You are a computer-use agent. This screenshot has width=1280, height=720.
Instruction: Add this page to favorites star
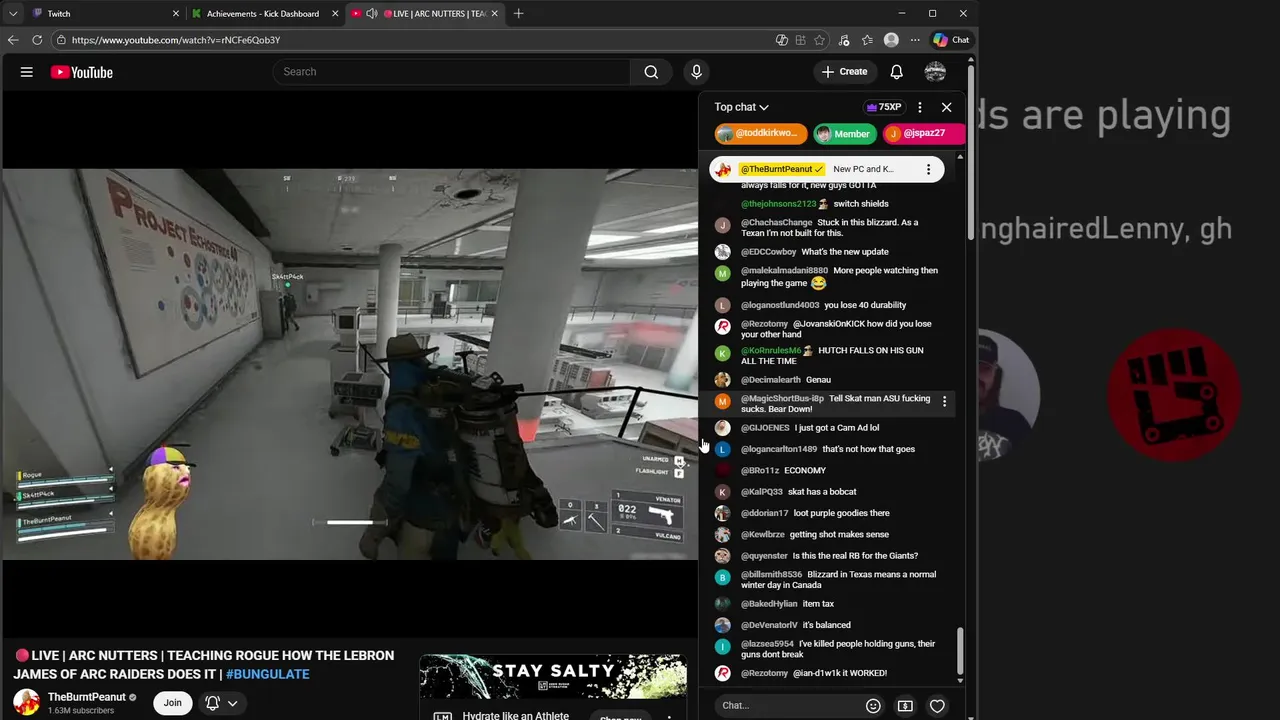(x=820, y=40)
